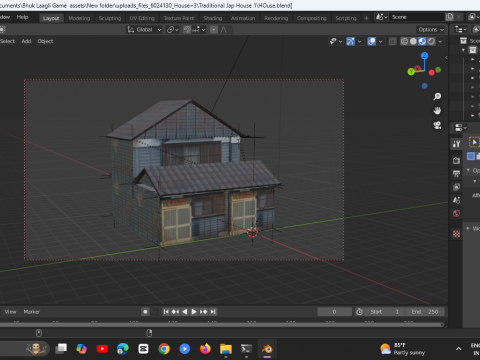The width and height of the screenshot is (480, 360).
Task: Select wireframe viewport shading
Action: pos(404,41)
